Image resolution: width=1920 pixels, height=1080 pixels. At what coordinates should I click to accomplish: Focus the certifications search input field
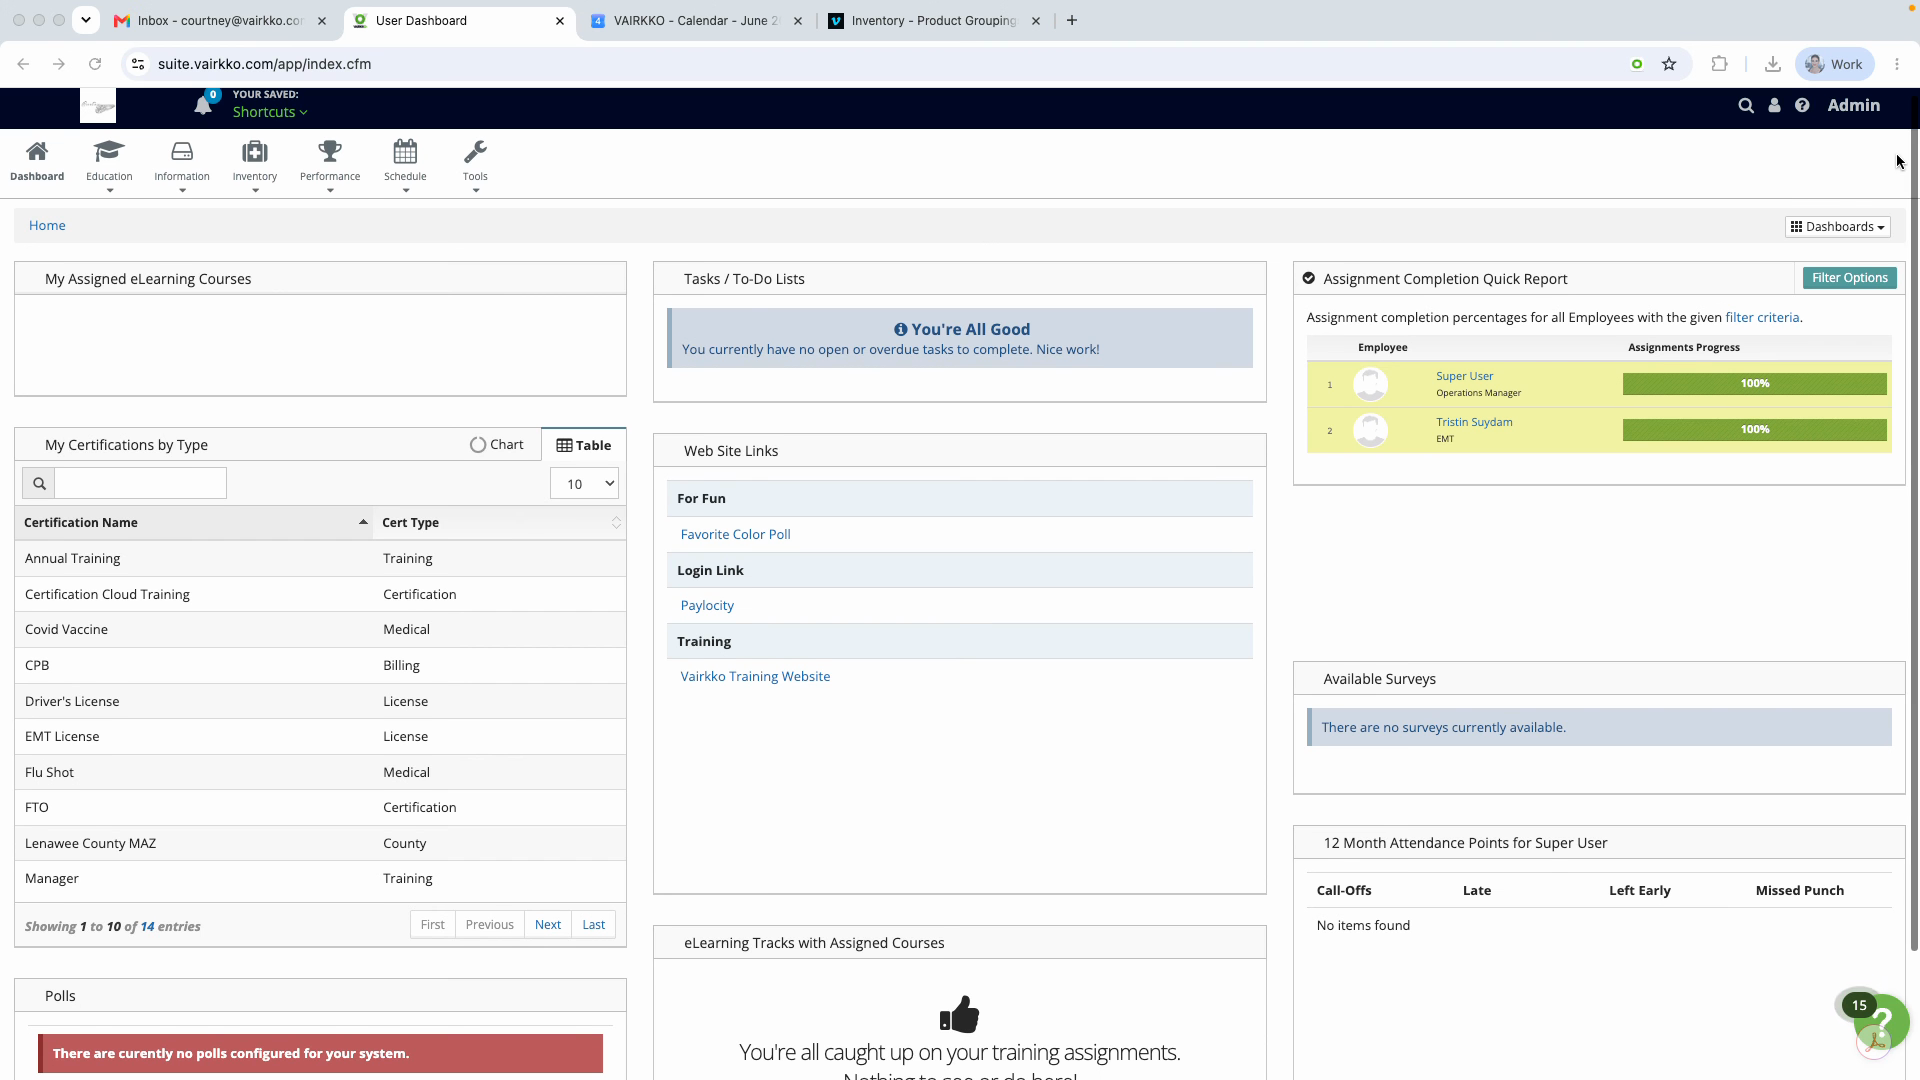[x=141, y=484]
